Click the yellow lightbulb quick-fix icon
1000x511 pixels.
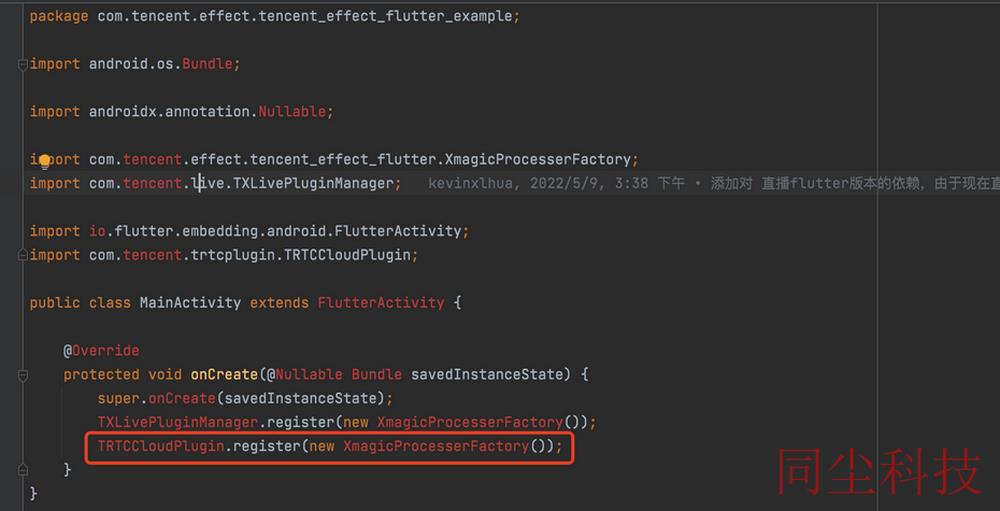pyautogui.click(x=45, y=161)
